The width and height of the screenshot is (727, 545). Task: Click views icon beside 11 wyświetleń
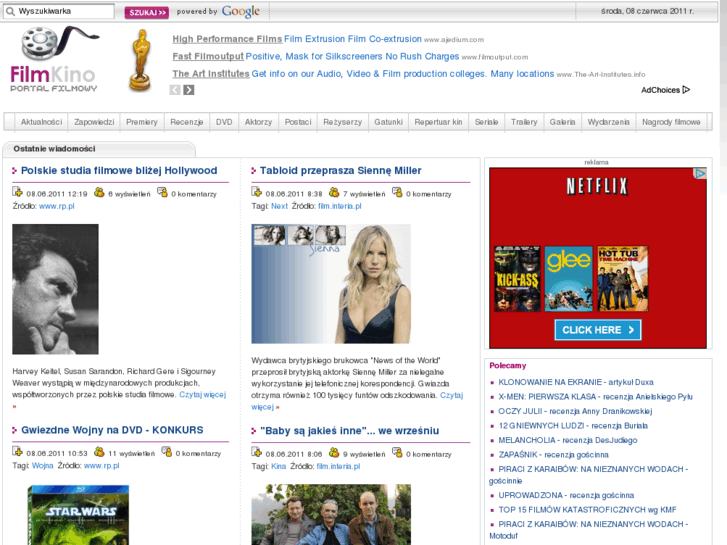point(99,451)
